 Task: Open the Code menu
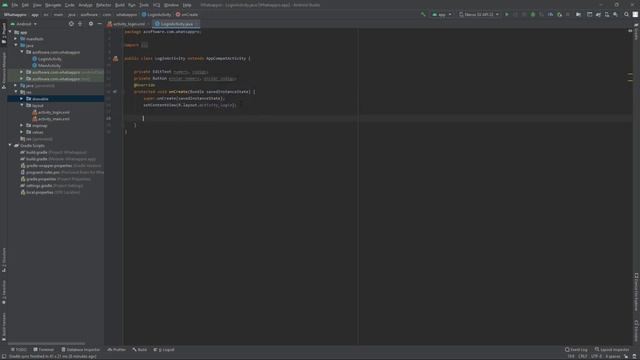[x=70, y=5]
